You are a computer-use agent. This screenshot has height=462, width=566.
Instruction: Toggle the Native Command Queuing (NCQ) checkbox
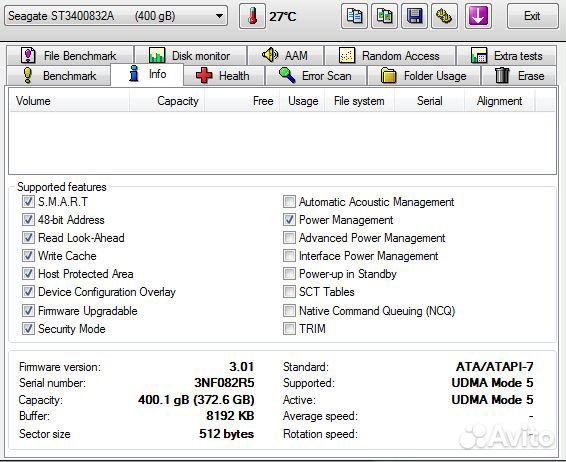click(289, 310)
